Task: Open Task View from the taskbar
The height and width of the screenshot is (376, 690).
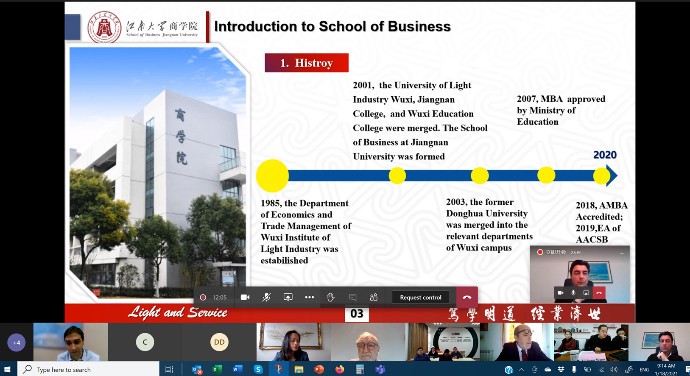Action: [169, 369]
